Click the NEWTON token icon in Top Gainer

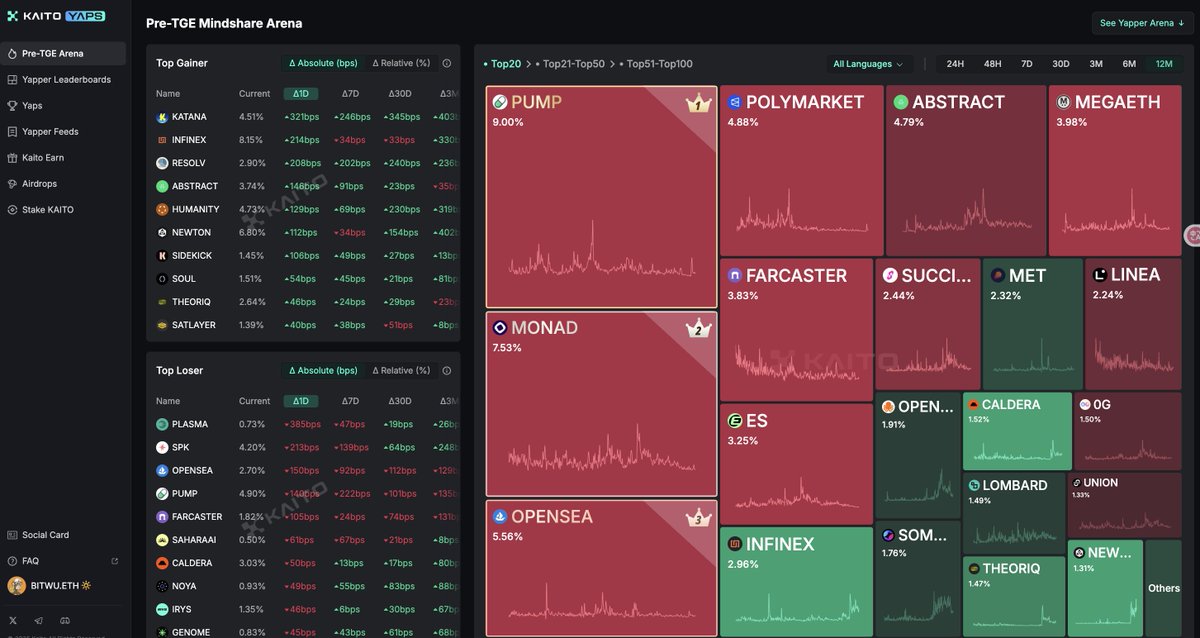tap(162, 232)
